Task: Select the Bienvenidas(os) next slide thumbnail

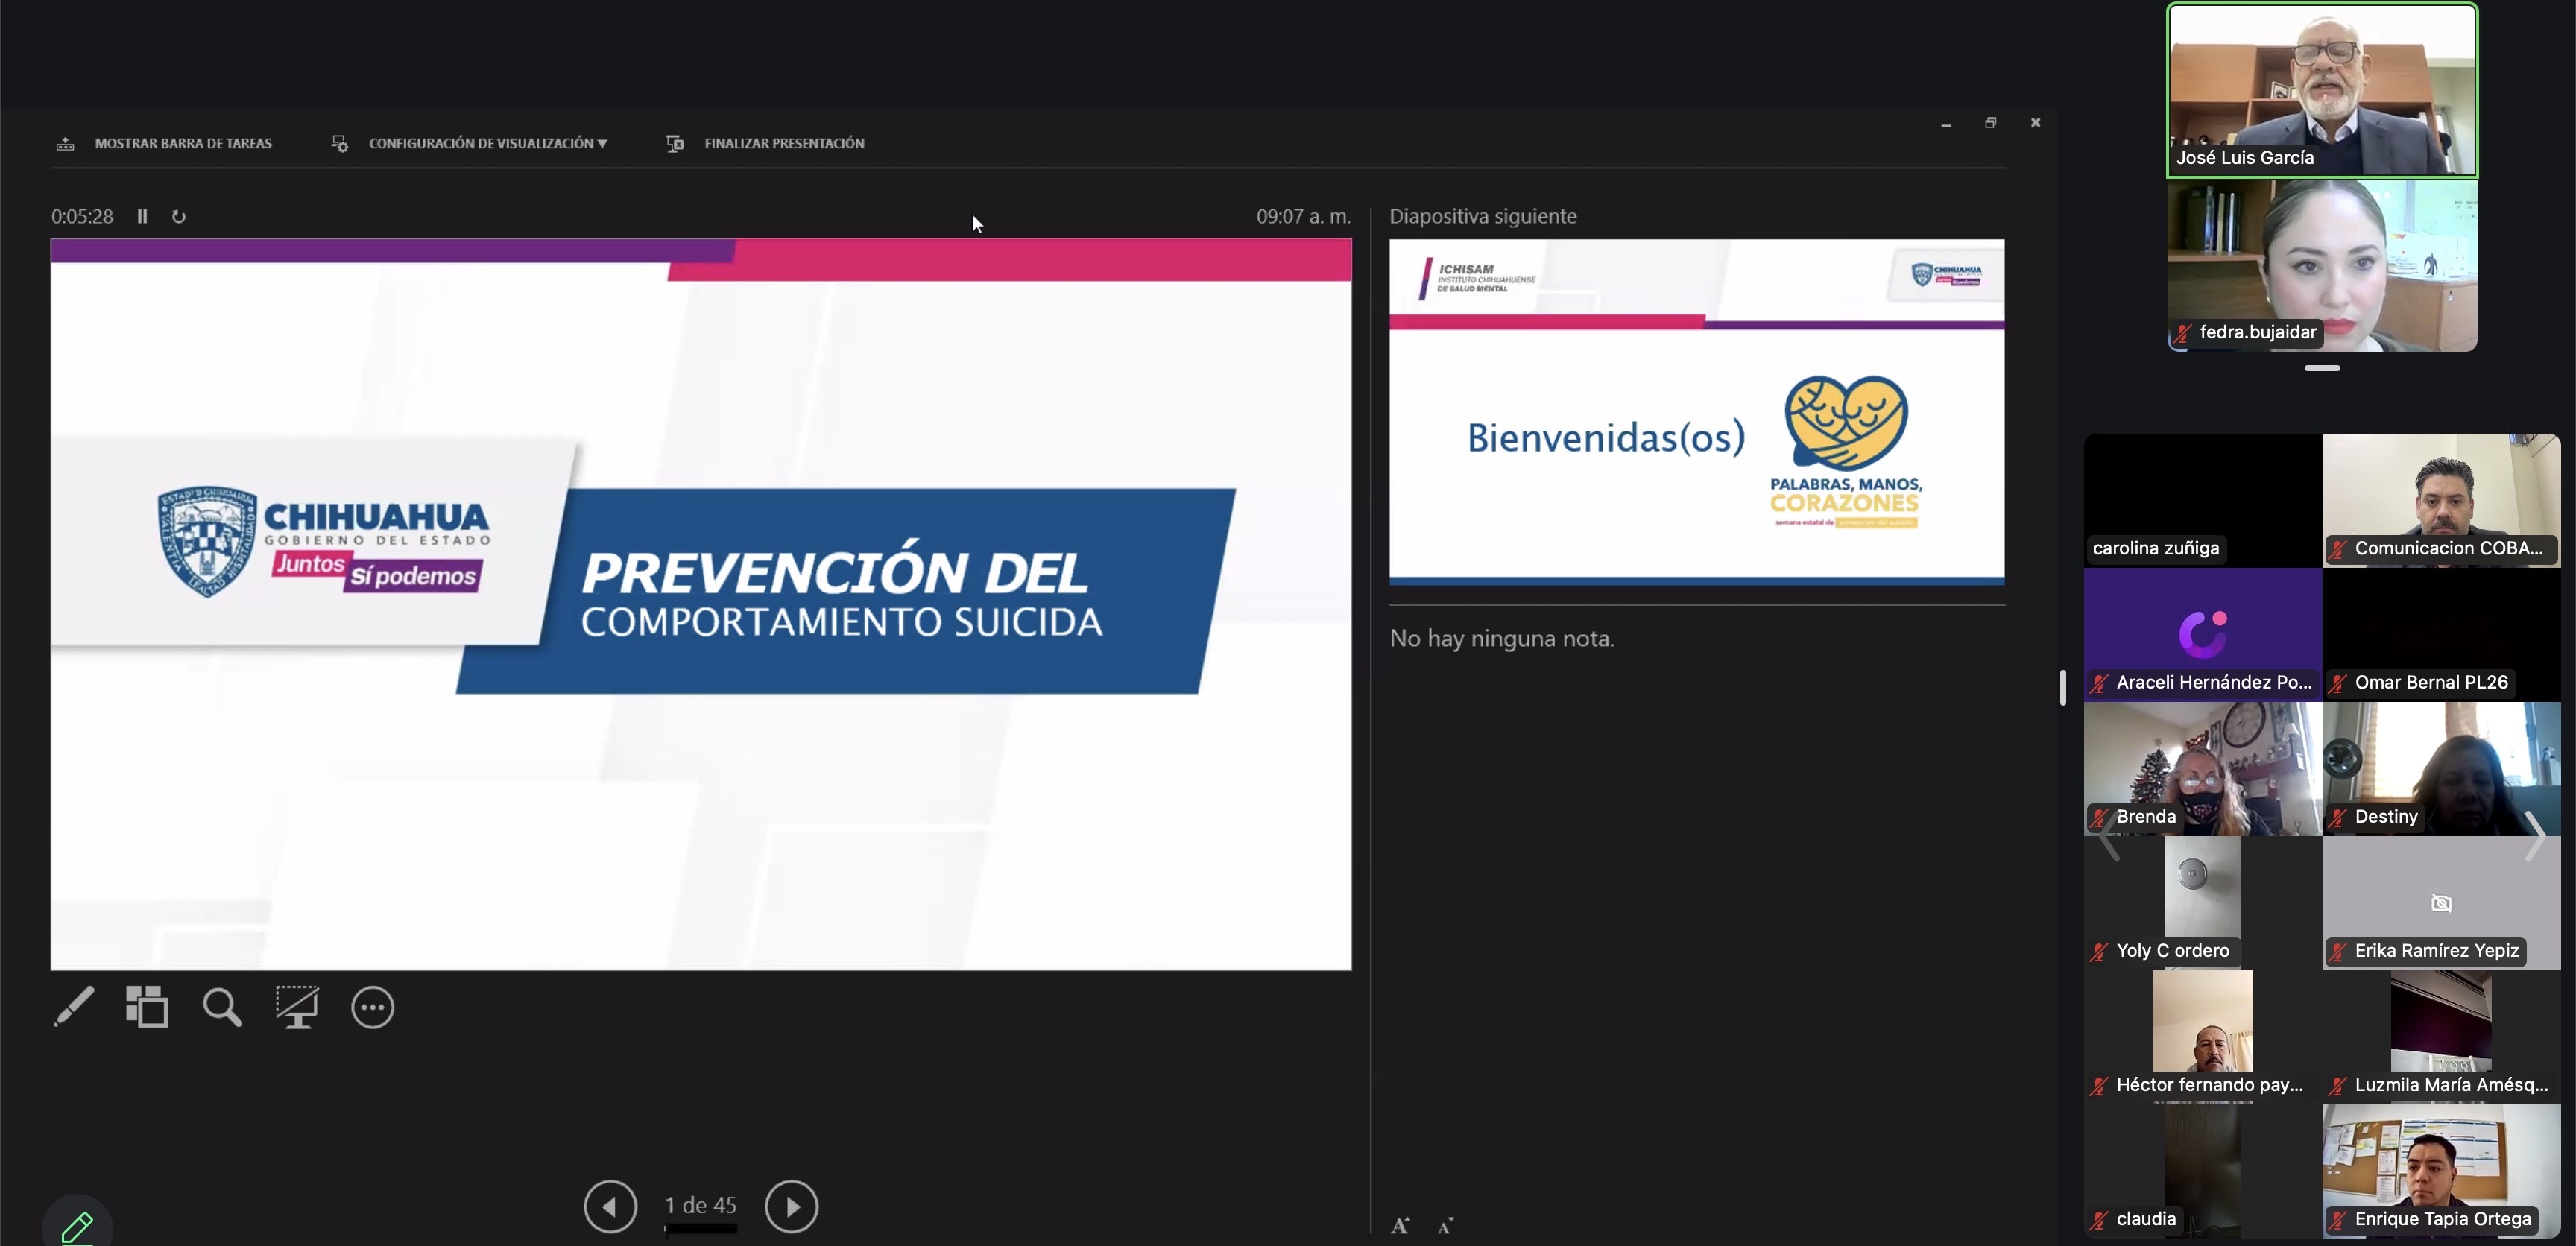Action: (x=1696, y=411)
